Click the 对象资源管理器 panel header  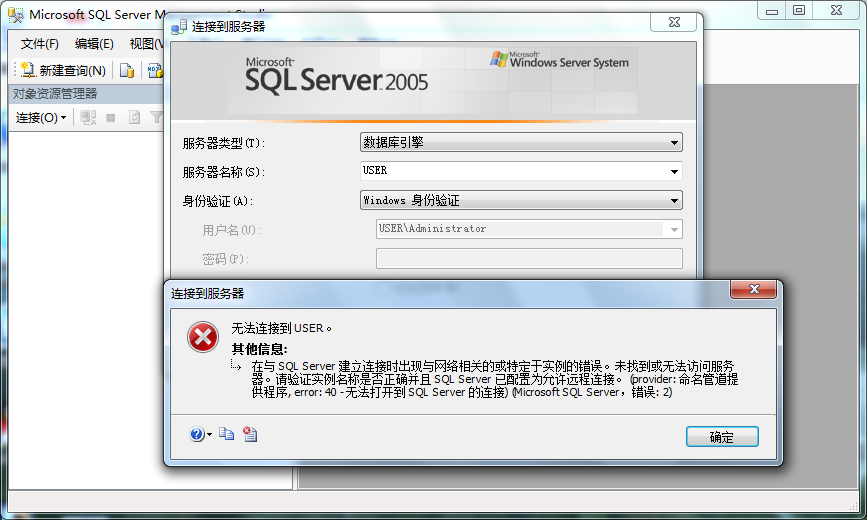pos(86,93)
